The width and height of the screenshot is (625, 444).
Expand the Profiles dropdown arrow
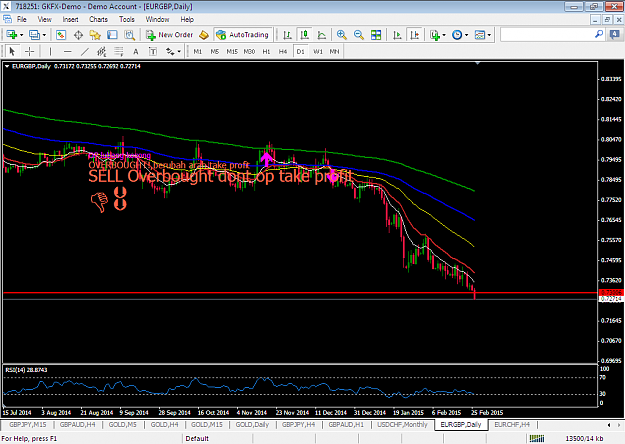pyautogui.click(x=44, y=35)
